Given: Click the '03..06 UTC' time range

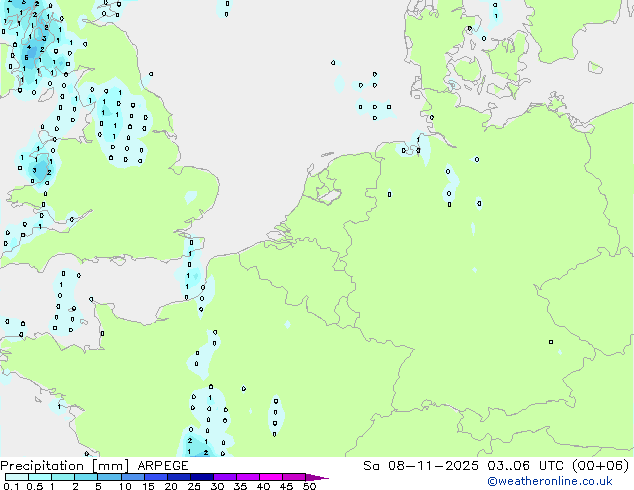Looking at the screenshot, I should point(525,466).
